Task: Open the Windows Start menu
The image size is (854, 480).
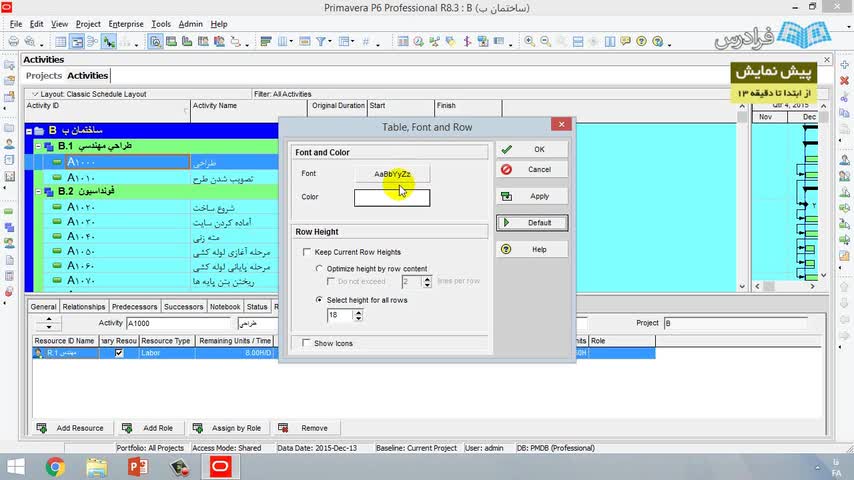Action: pos(15,467)
